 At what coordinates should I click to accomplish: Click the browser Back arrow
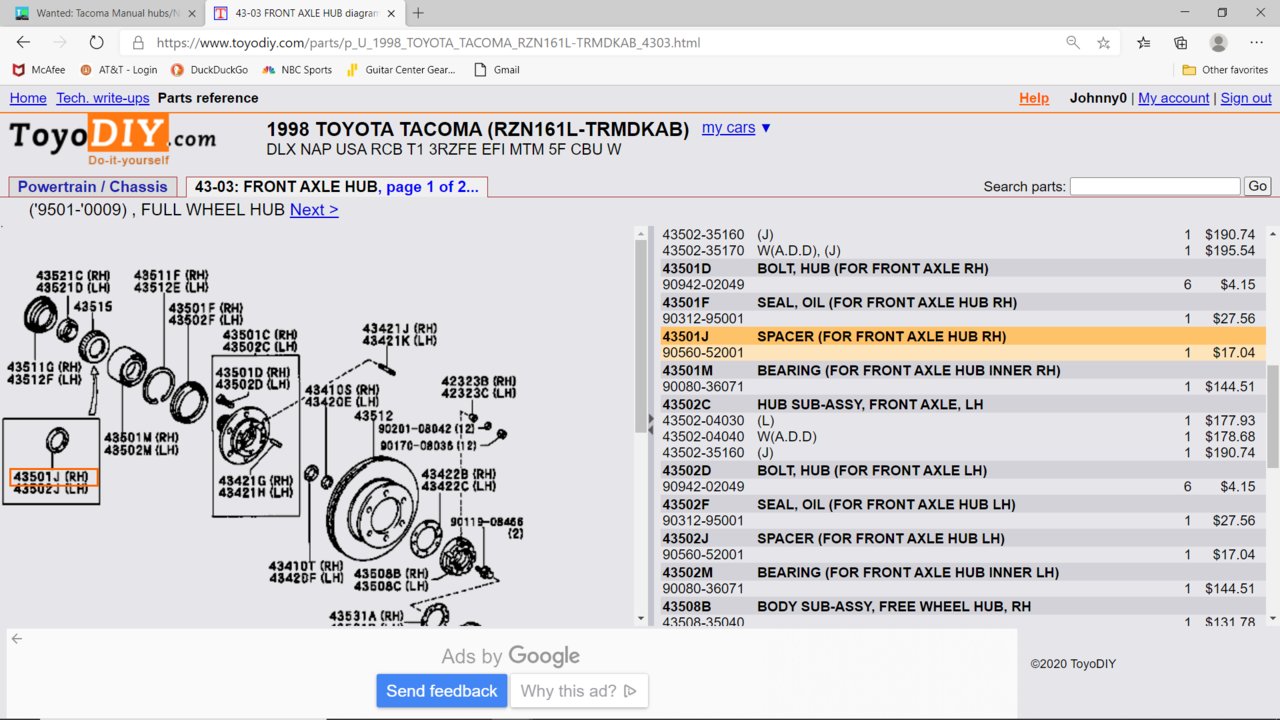pos(23,43)
